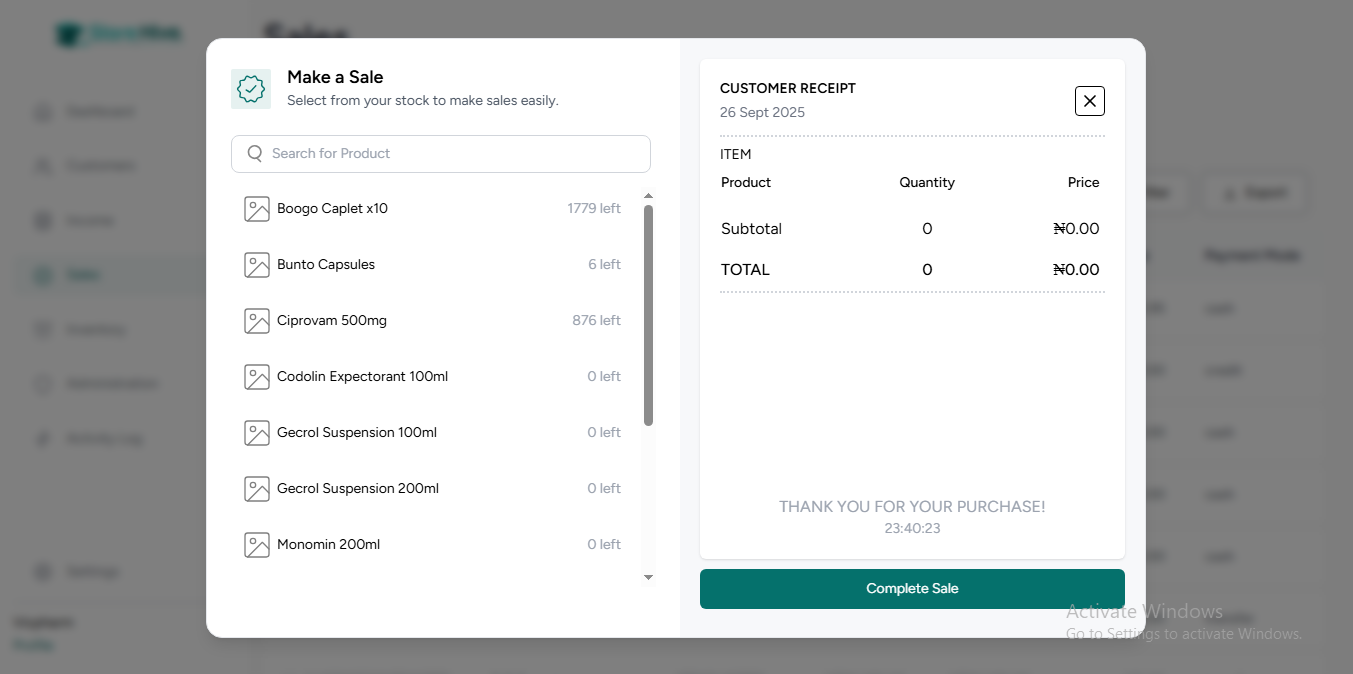The height and width of the screenshot is (674, 1353).
Task: Click the product list scrollbar down arrow
Action: pyautogui.click(x=648, y=577)
